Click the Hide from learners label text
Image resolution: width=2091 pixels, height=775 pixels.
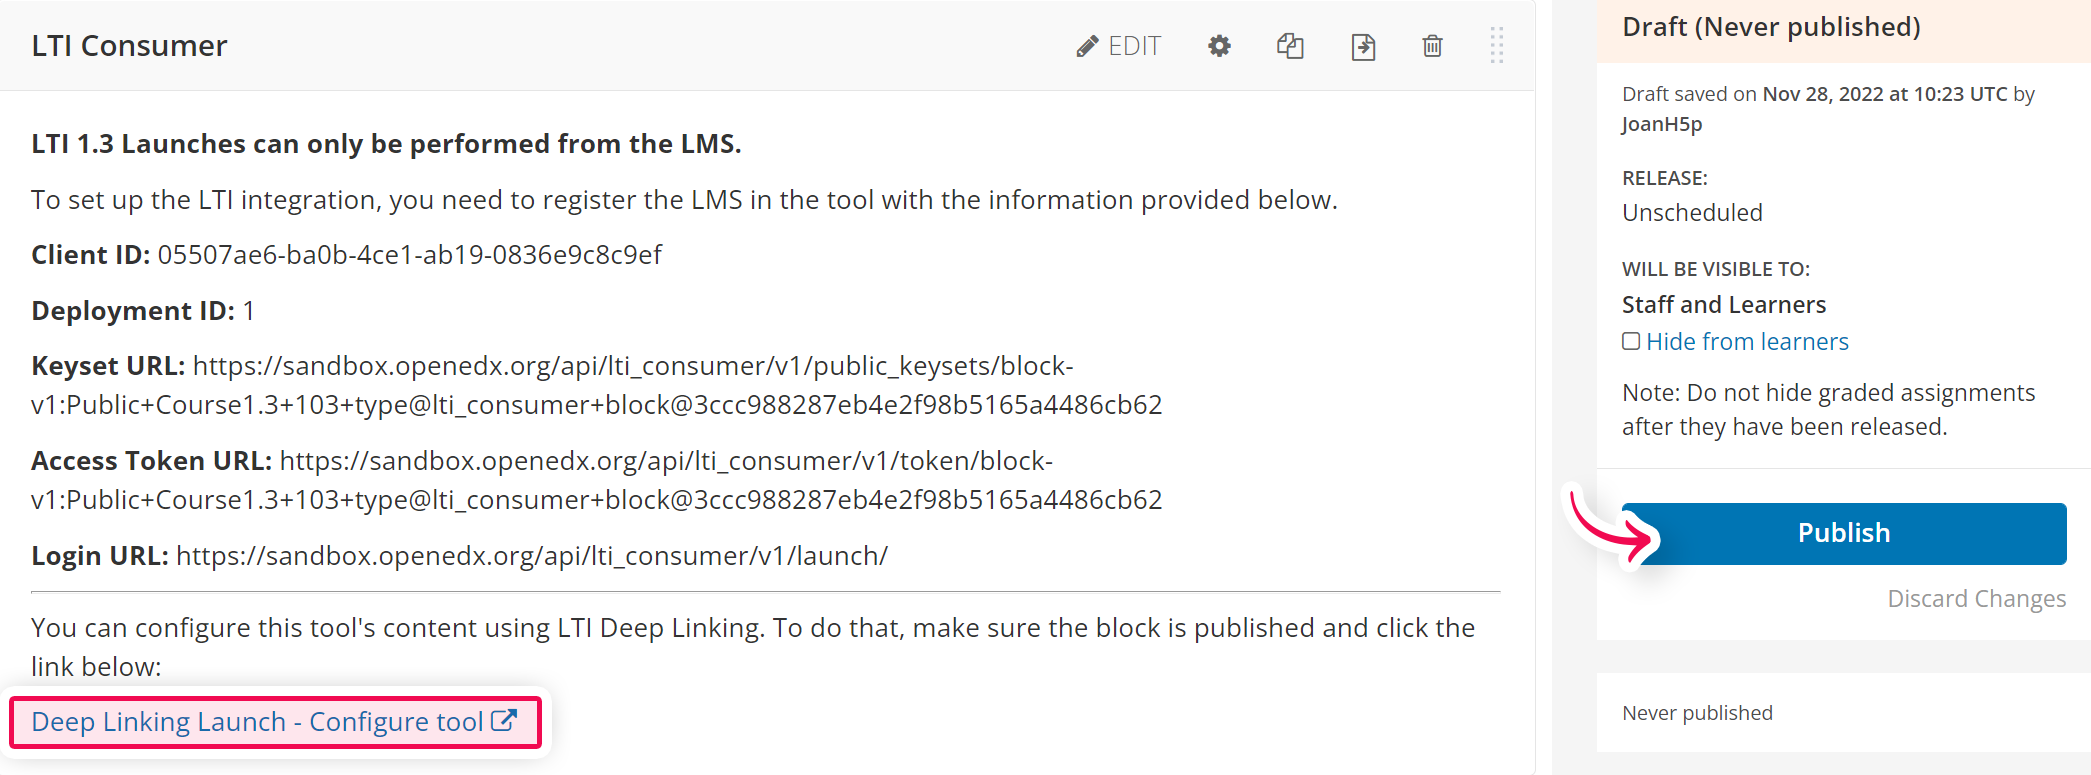click(1747, 342)
